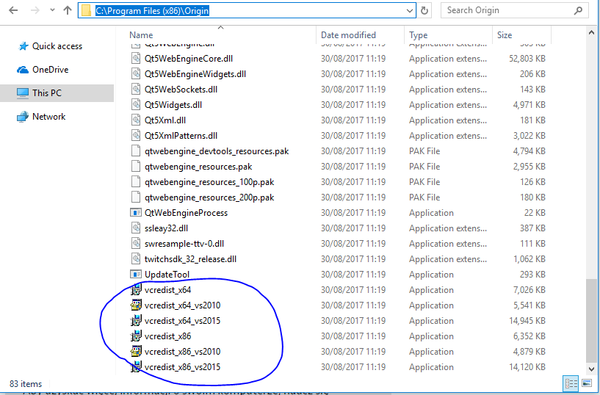Click the file name qtwebengine_resources.pak
Image resolution: width=600 pixels, height=395 pixels.
tap(198, 167)
